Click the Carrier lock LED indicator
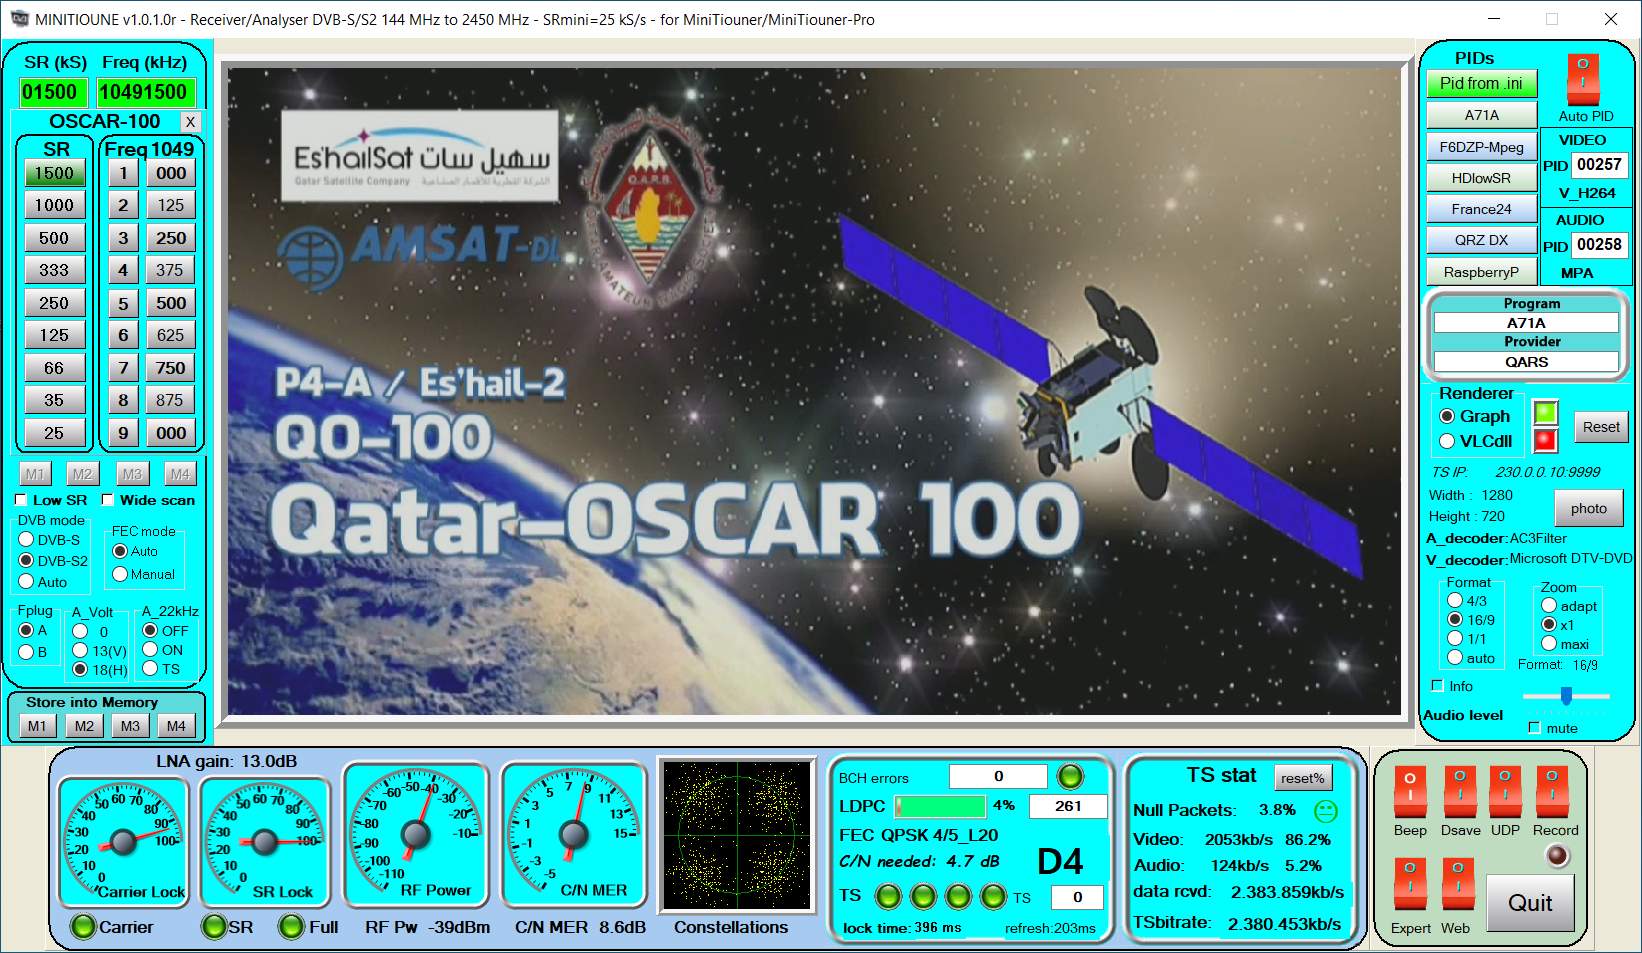The width and height of the screenshot is (1642, 953). coord(82,927)
